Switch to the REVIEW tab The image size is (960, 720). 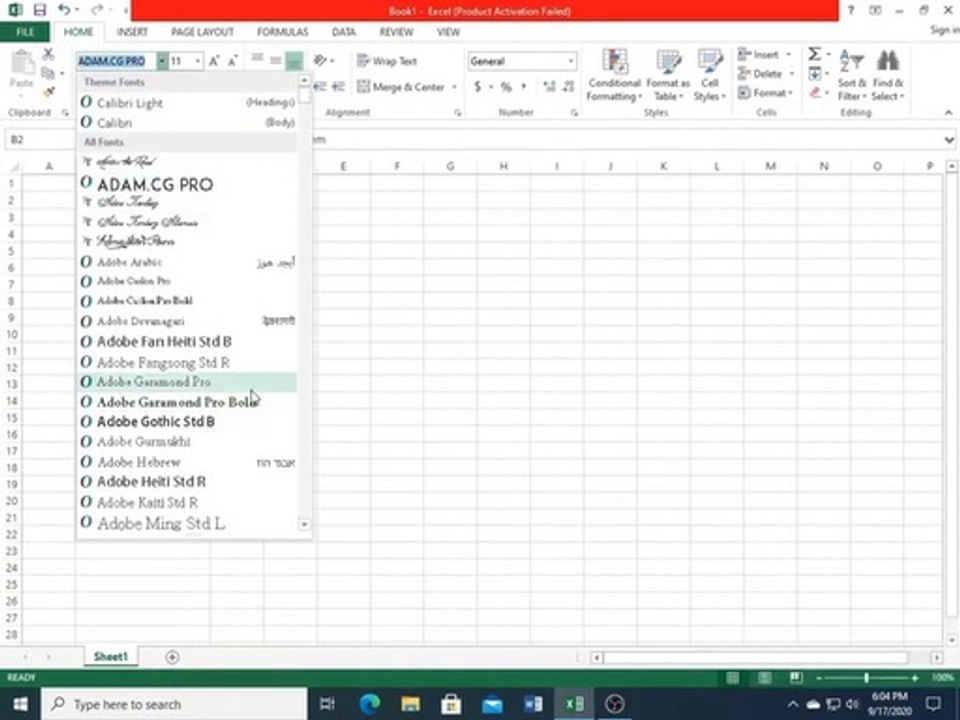(396, 32)
